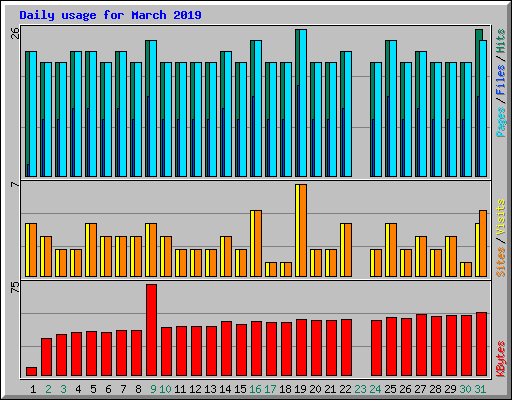Click day label 26 on the x-axis
Image resolution: width=512 pixels, height=400 pixels.
coord(405,389)
